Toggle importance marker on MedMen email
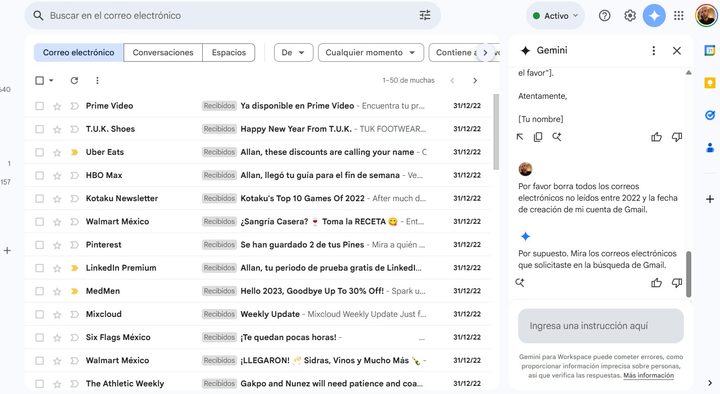This screenshot has height=394, width=720. pos(74,291)
